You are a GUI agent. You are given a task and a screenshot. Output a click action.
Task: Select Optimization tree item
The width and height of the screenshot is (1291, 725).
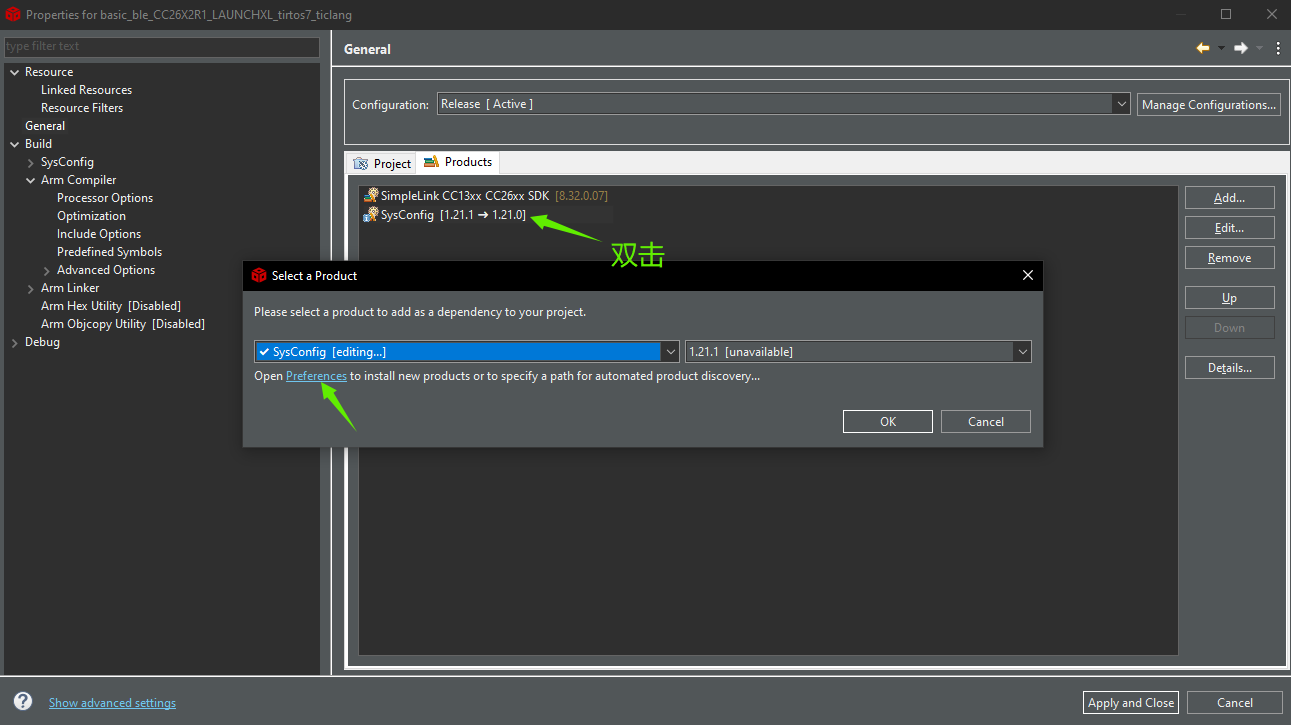91,216
